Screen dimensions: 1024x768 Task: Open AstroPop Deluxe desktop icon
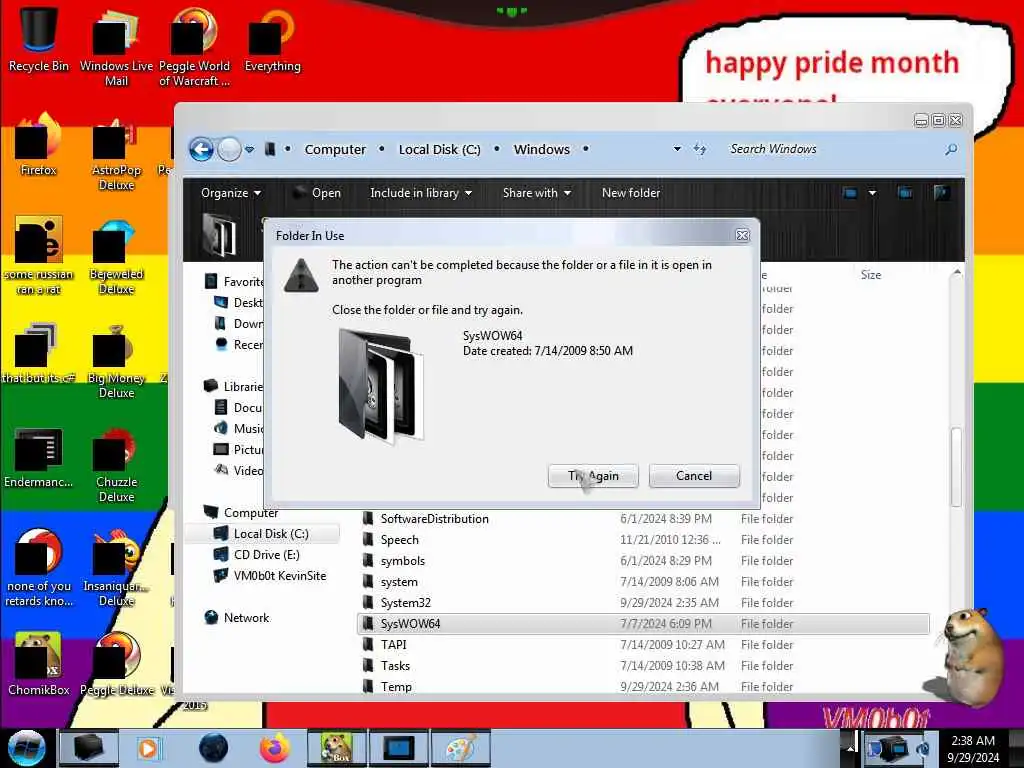[x=116, y=152]
